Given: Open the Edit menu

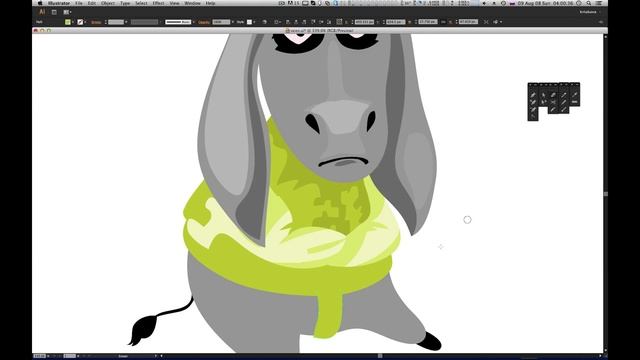Looking at the screenshot, I should (92, 3).
